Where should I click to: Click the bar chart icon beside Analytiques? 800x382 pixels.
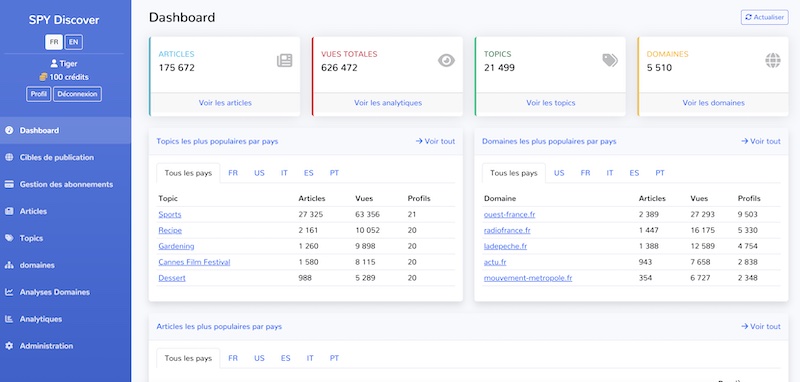click(9, 319)
